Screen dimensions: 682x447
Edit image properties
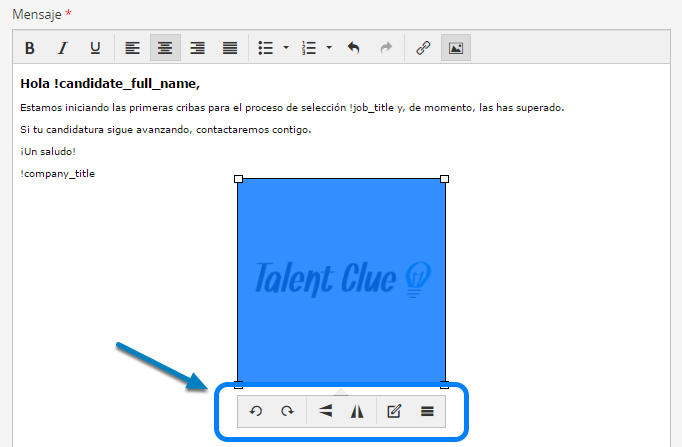pos(394,411)
